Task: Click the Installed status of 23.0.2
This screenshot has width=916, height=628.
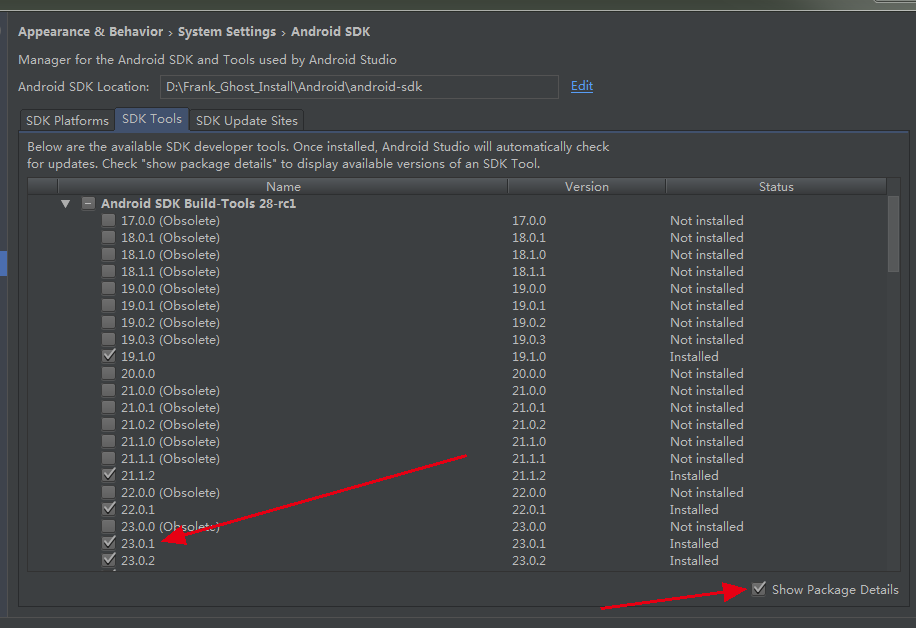Action: [x=694, y=560]
